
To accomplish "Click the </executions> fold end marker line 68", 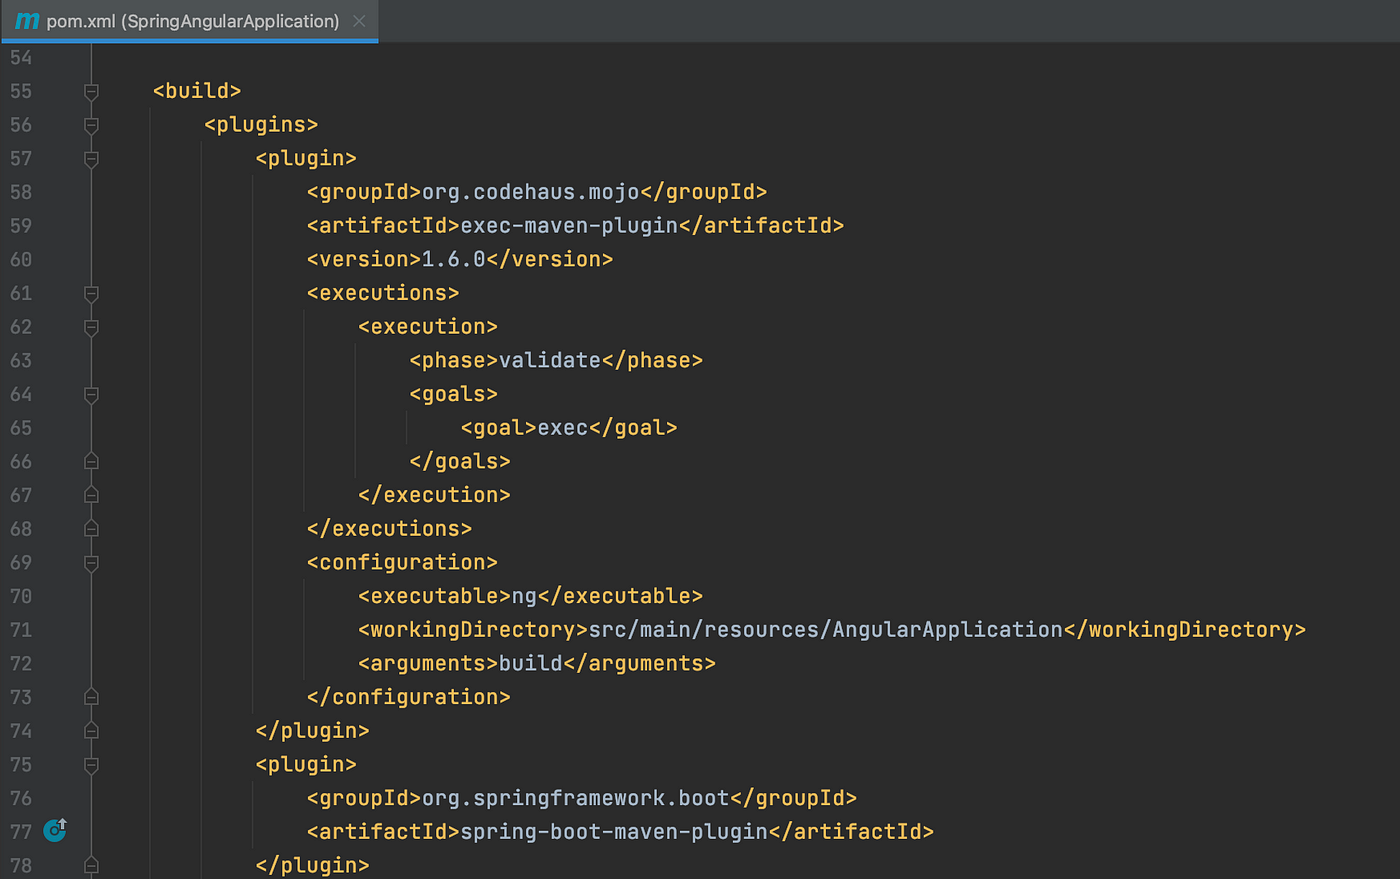I will pyautogui.click(x=91, y=528).
